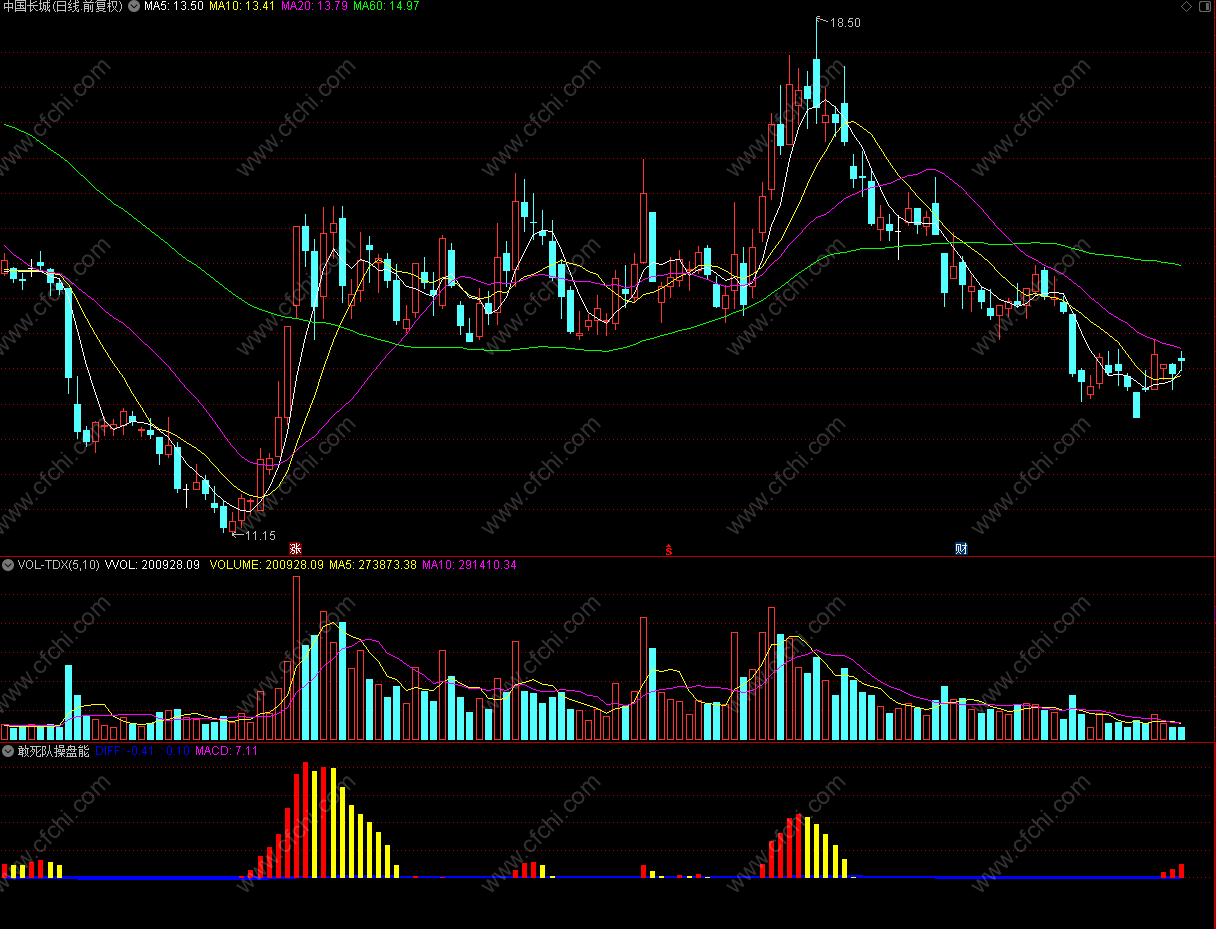This screenshot has height=929, width=1216.
Task: Select the green MA60: 14.97 label
Action: point(386,6)
